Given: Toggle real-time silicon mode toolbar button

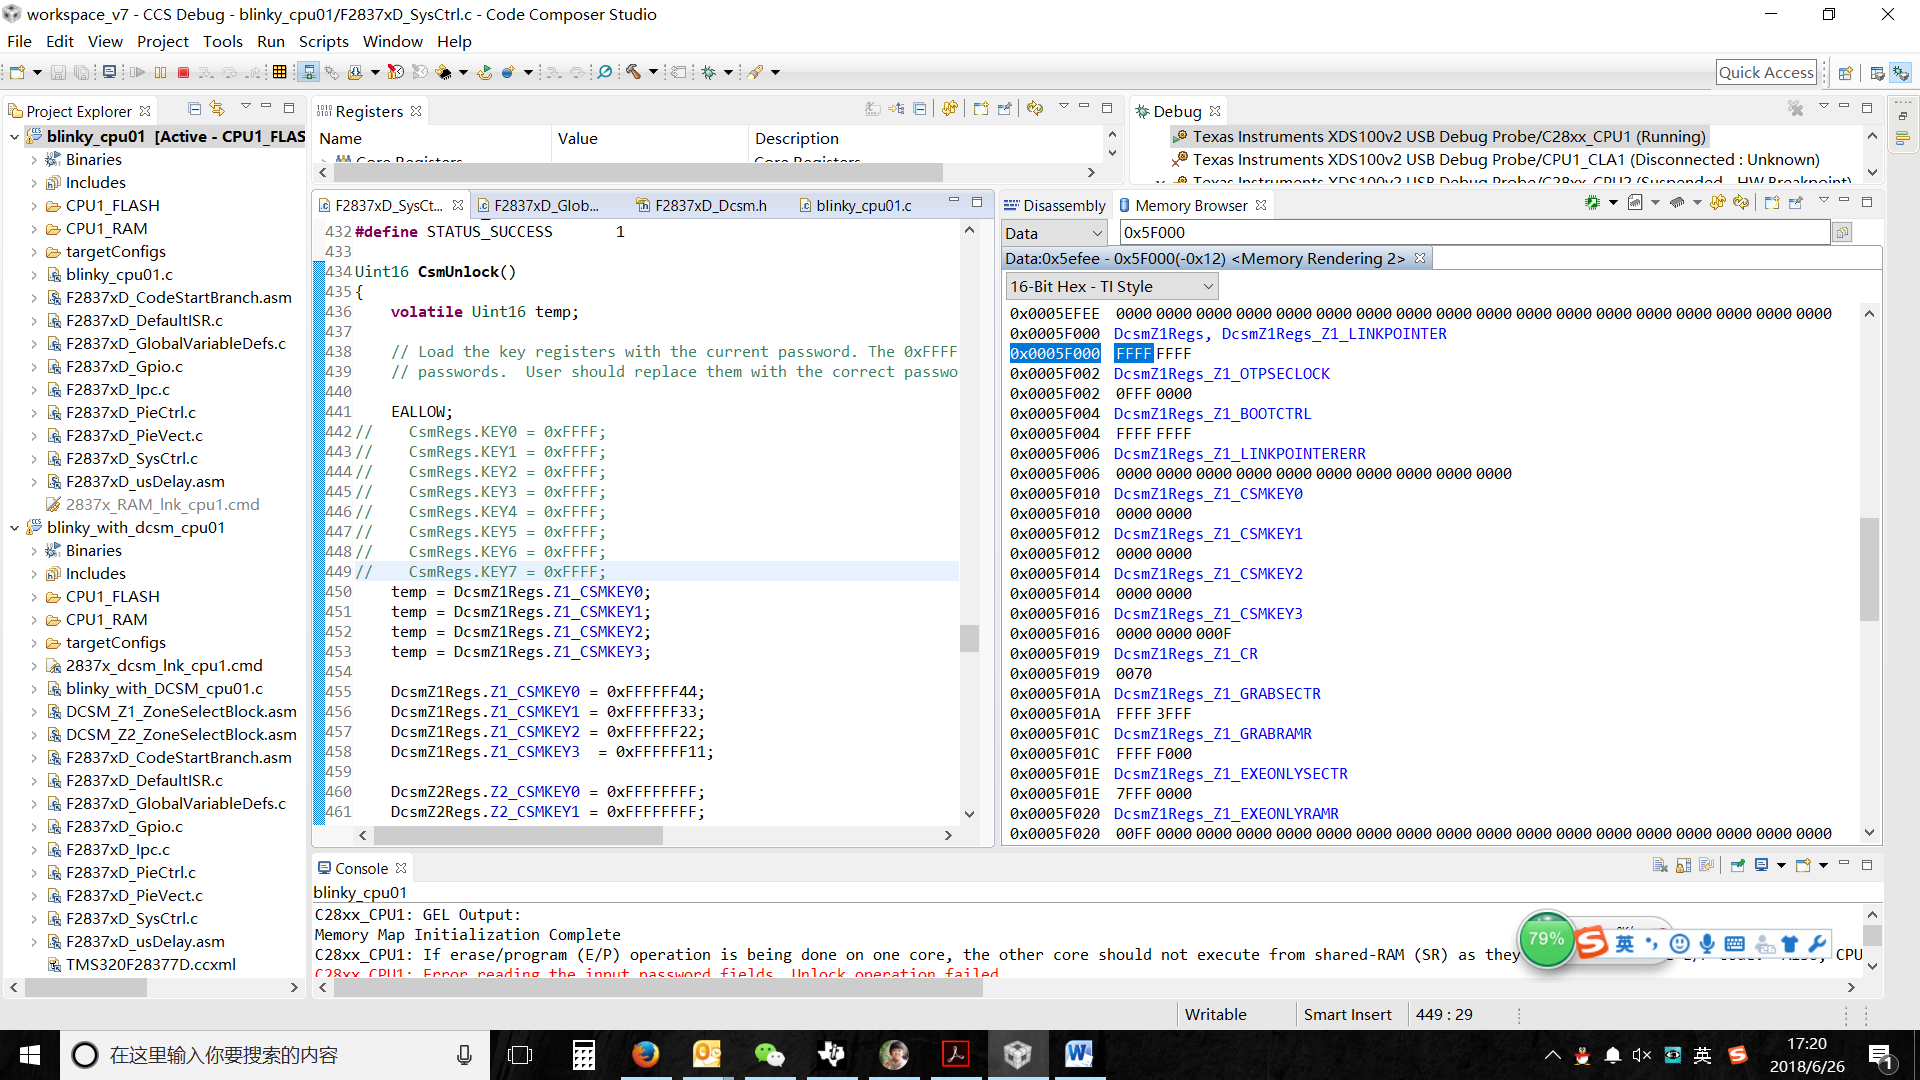Looking at the screenshot, I should pyautogui.click(x=308, y=72).
